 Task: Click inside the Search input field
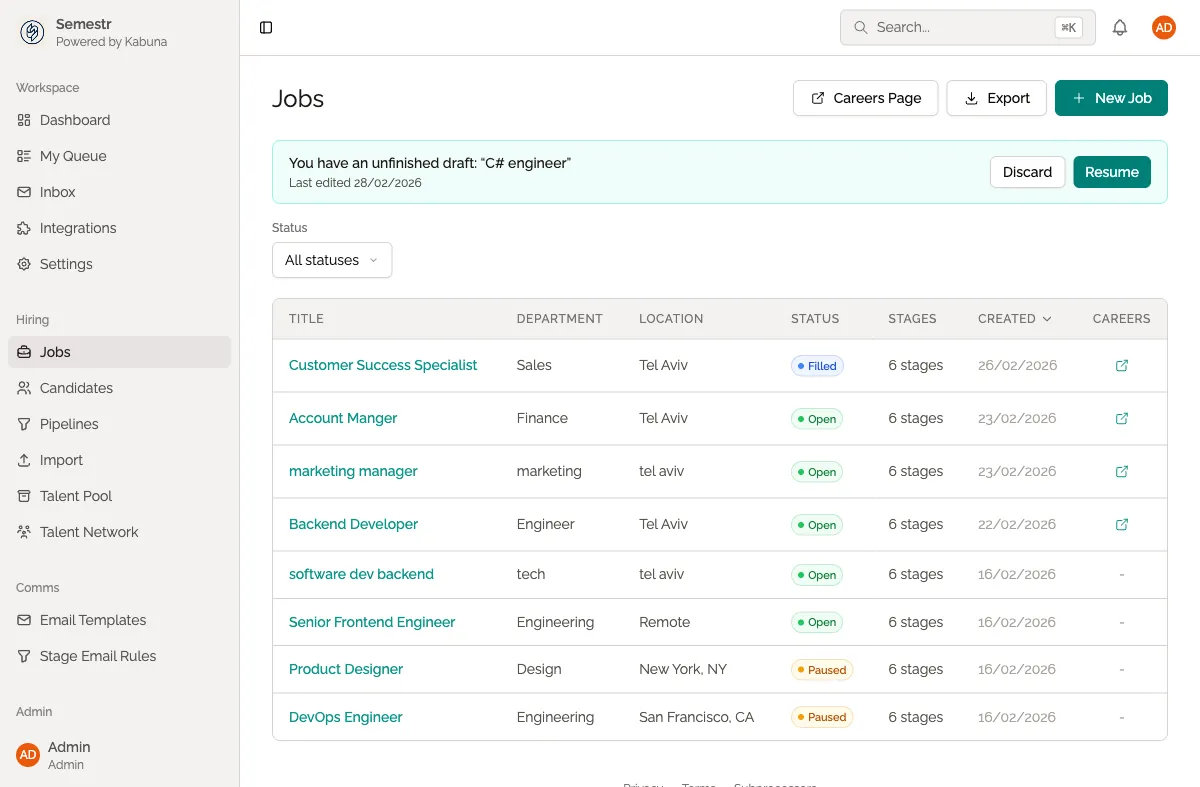click(x=950, y=27)
